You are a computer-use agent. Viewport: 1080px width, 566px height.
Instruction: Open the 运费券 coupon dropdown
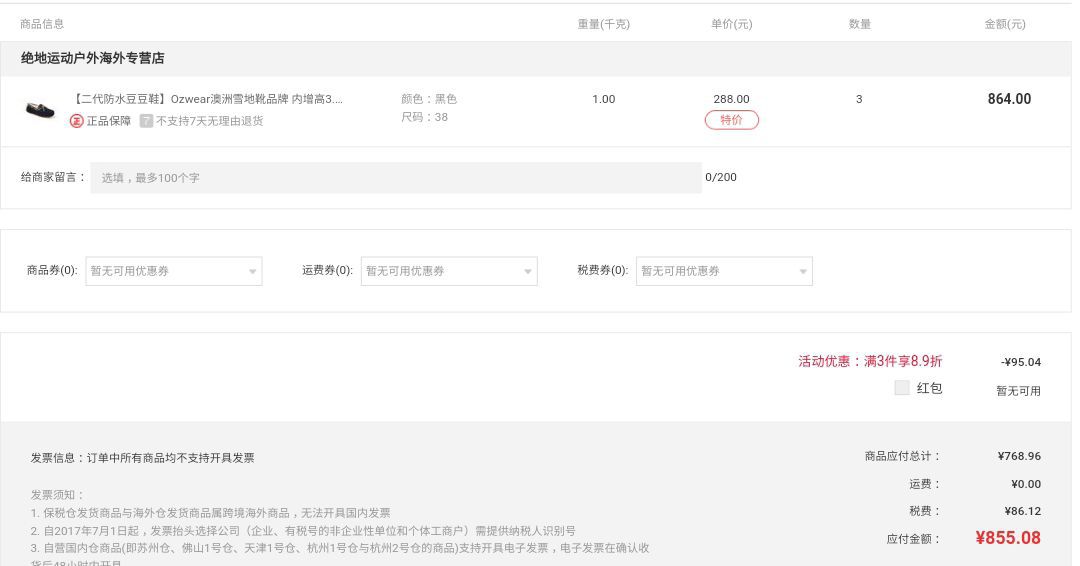(x=449, y=271)
